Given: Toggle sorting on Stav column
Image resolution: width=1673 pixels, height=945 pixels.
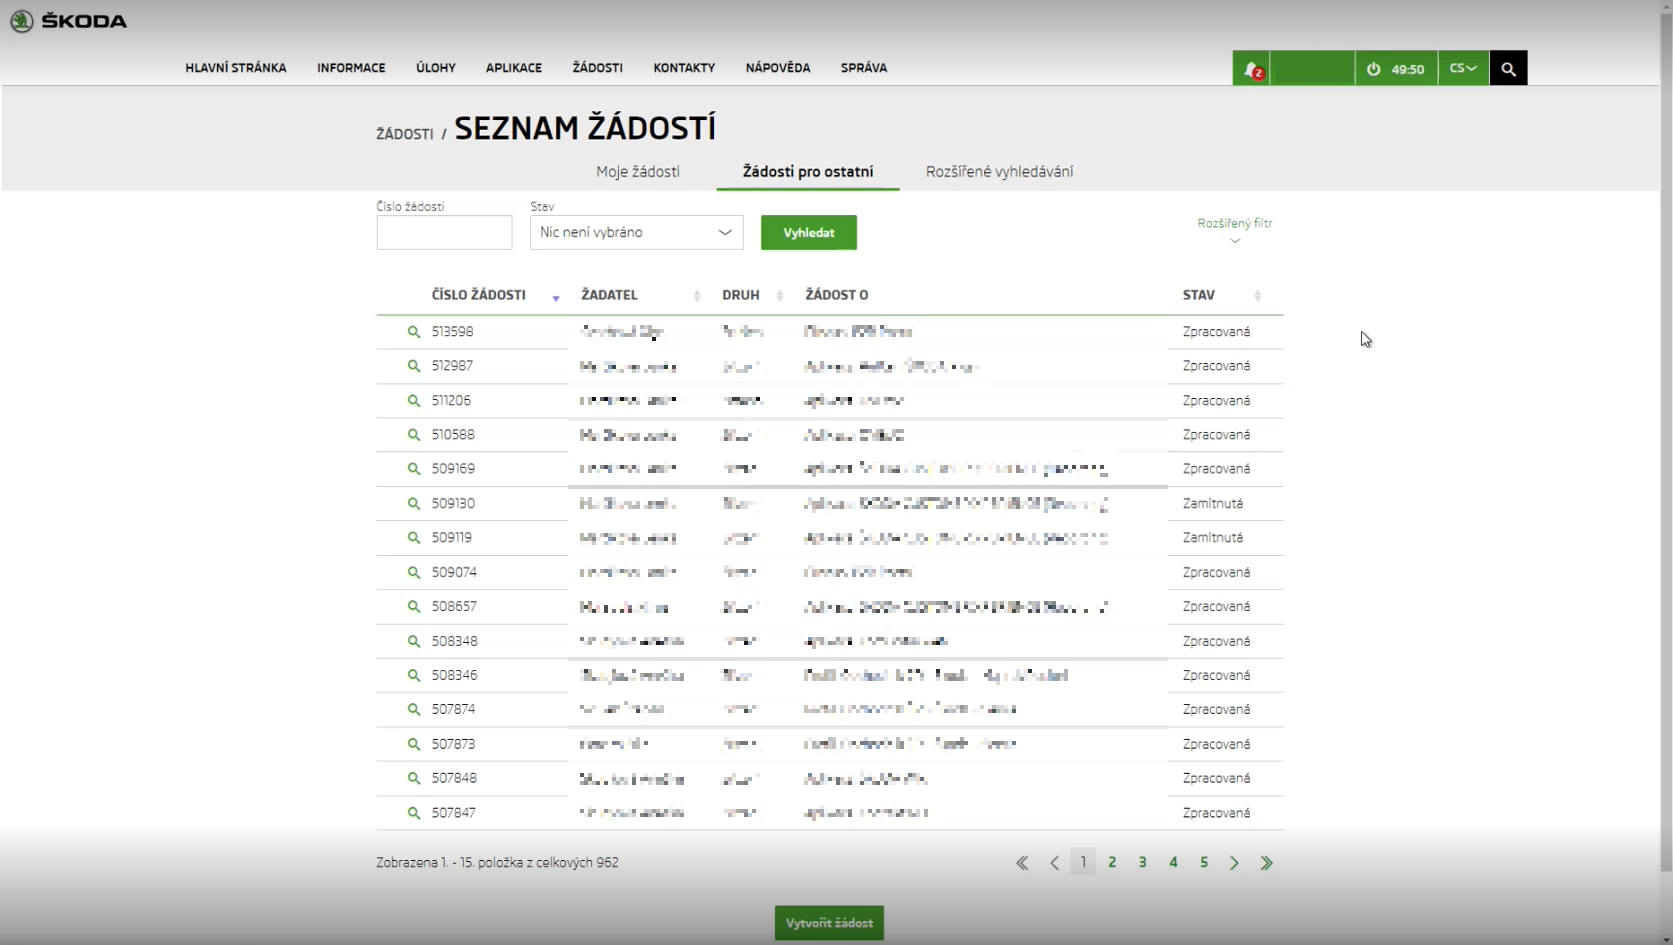Looking at the screenshot, I should 1257,296.
